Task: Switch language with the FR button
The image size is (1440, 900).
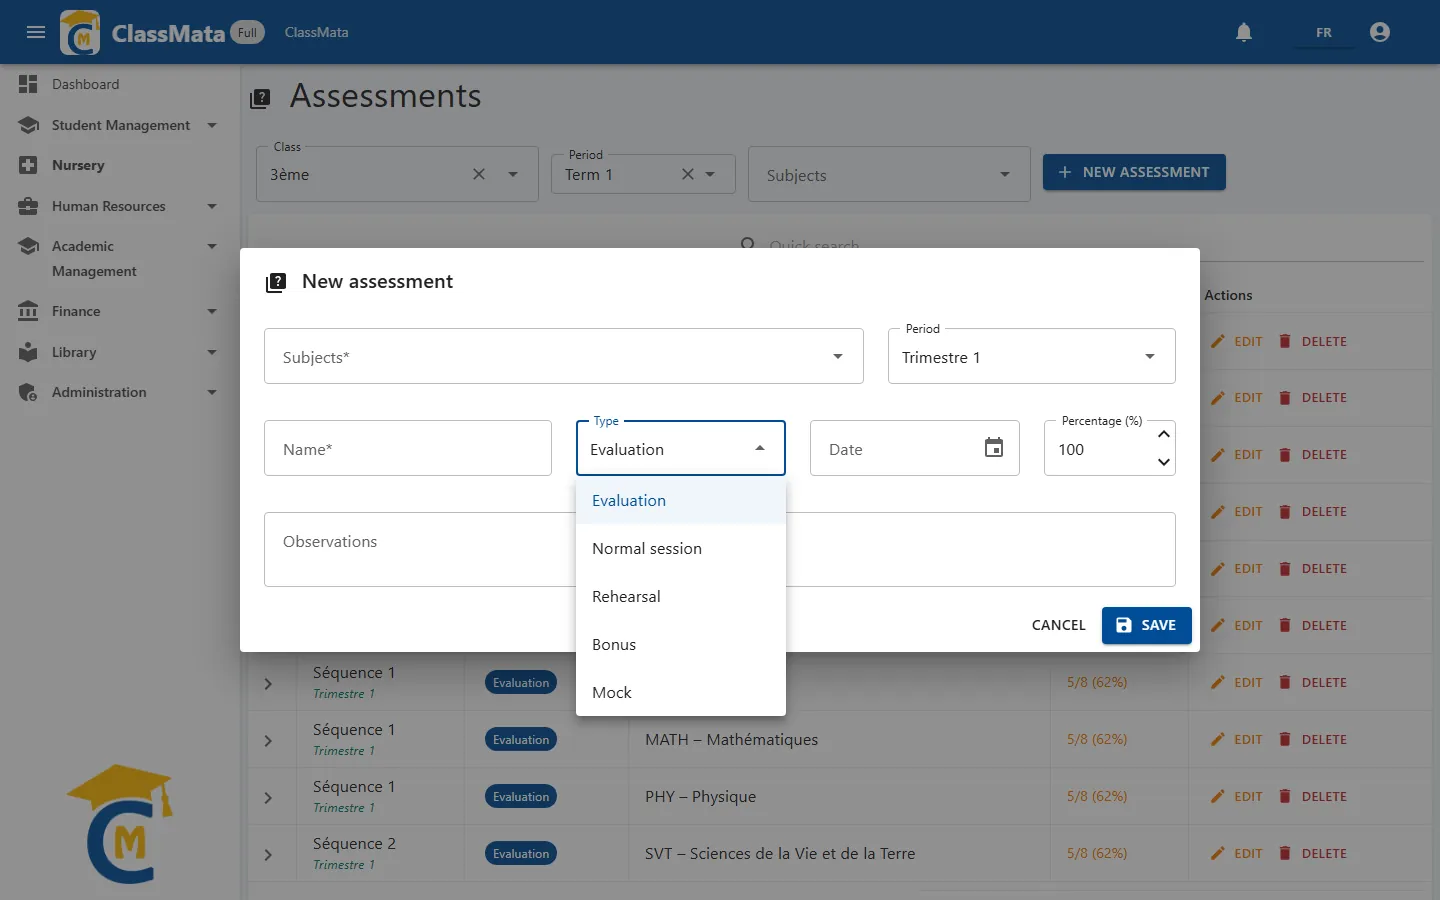Action: tap(1324, 32)
